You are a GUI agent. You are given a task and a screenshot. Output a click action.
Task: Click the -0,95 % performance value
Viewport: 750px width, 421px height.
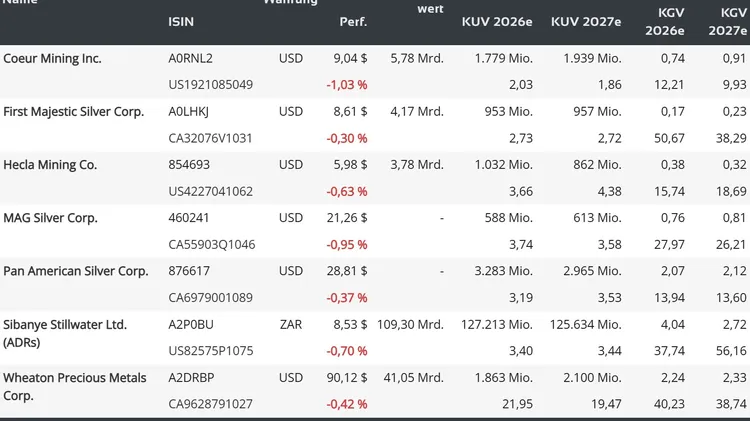(x=347, y=244)
